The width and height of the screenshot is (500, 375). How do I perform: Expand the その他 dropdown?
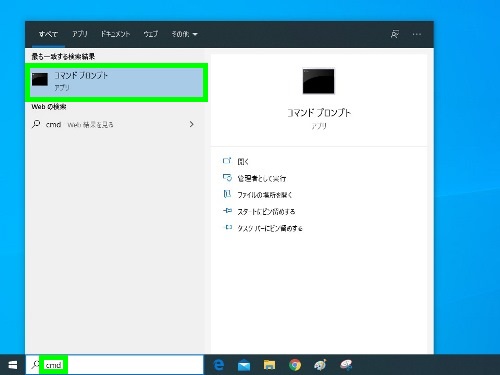point(184,34)
